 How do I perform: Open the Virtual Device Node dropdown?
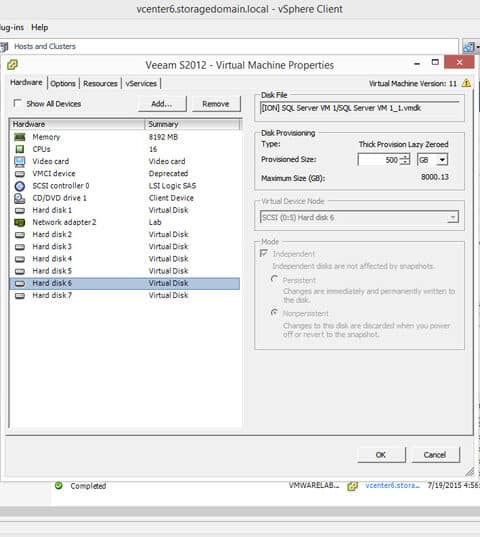[x=453, y=217]
